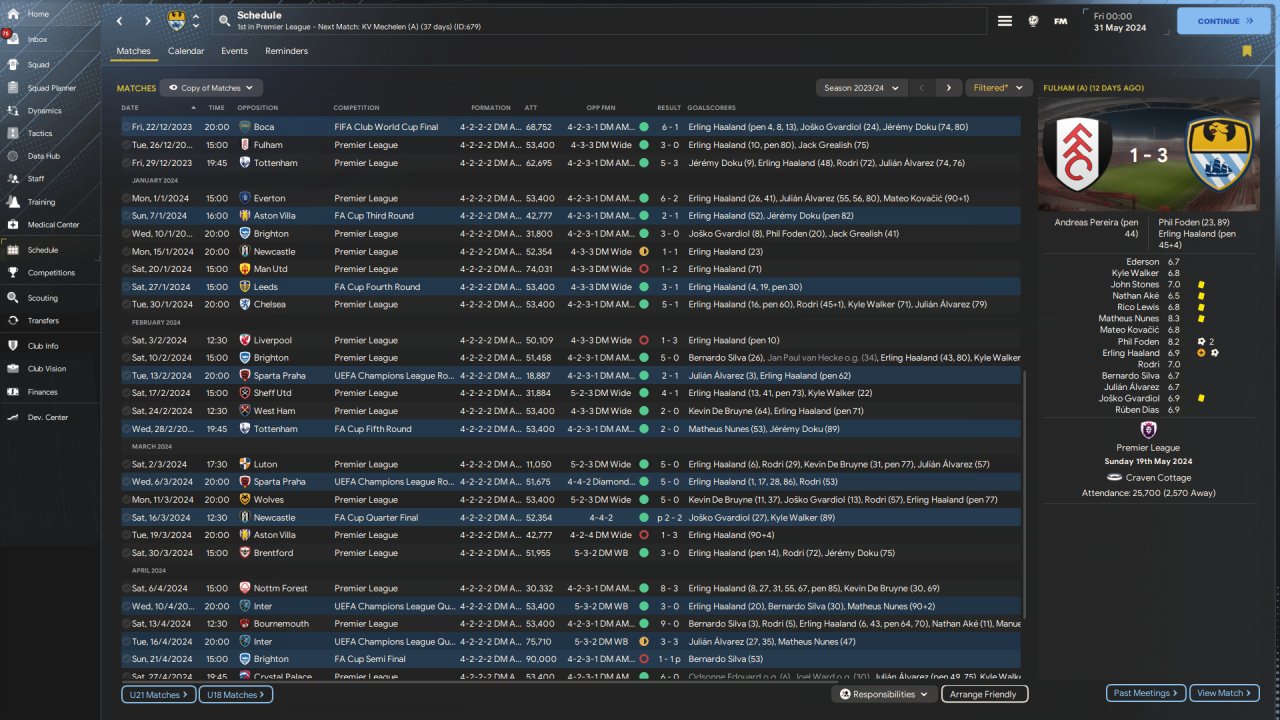
Task: Switch to the Events tab
Action: tap(235, 51)
